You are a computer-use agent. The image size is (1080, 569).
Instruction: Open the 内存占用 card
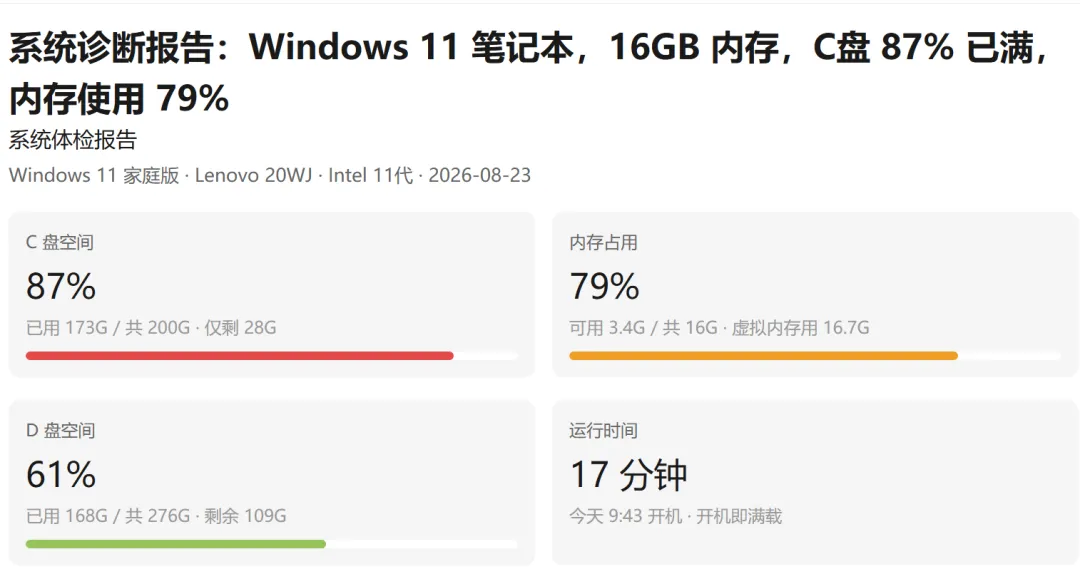tap(815, 294)
